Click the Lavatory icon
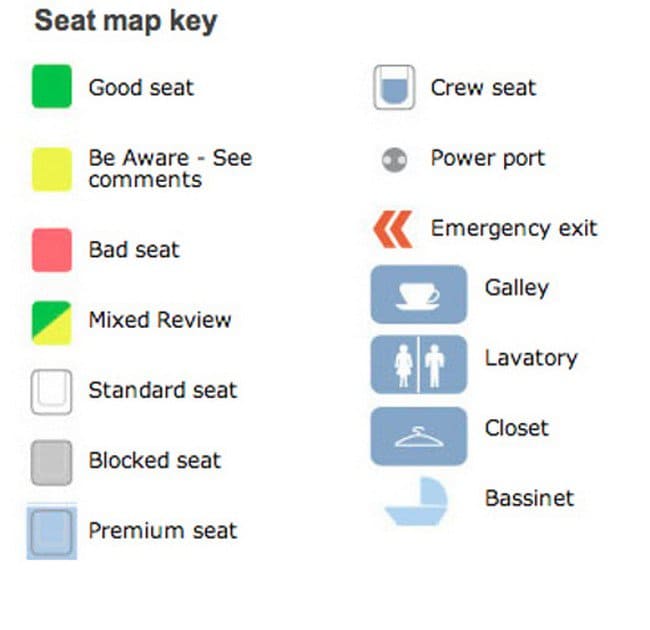The width and height of the screenshot is (650, 630). [x=418, y=364]
